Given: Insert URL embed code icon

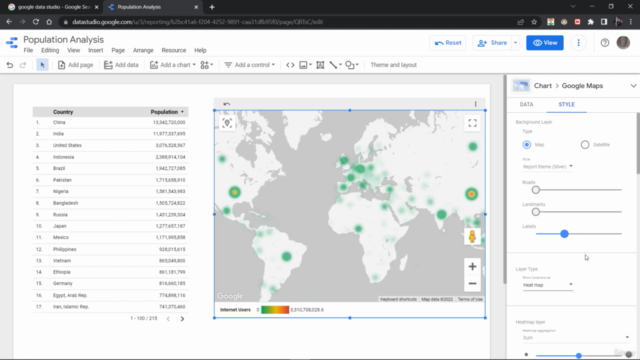Looking at the screenshot, I should coord(290,65).
